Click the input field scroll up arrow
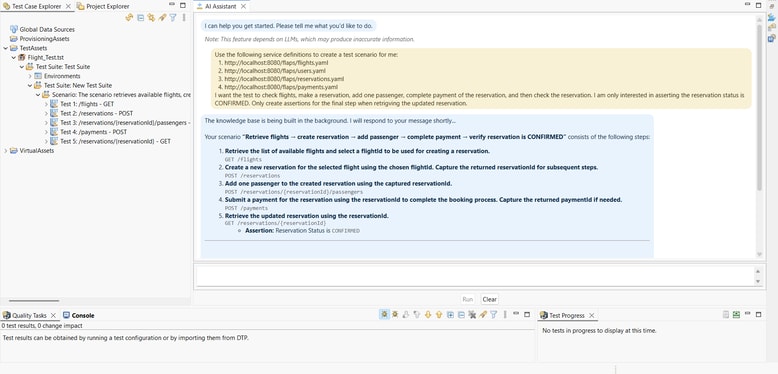 click(757, 271)
